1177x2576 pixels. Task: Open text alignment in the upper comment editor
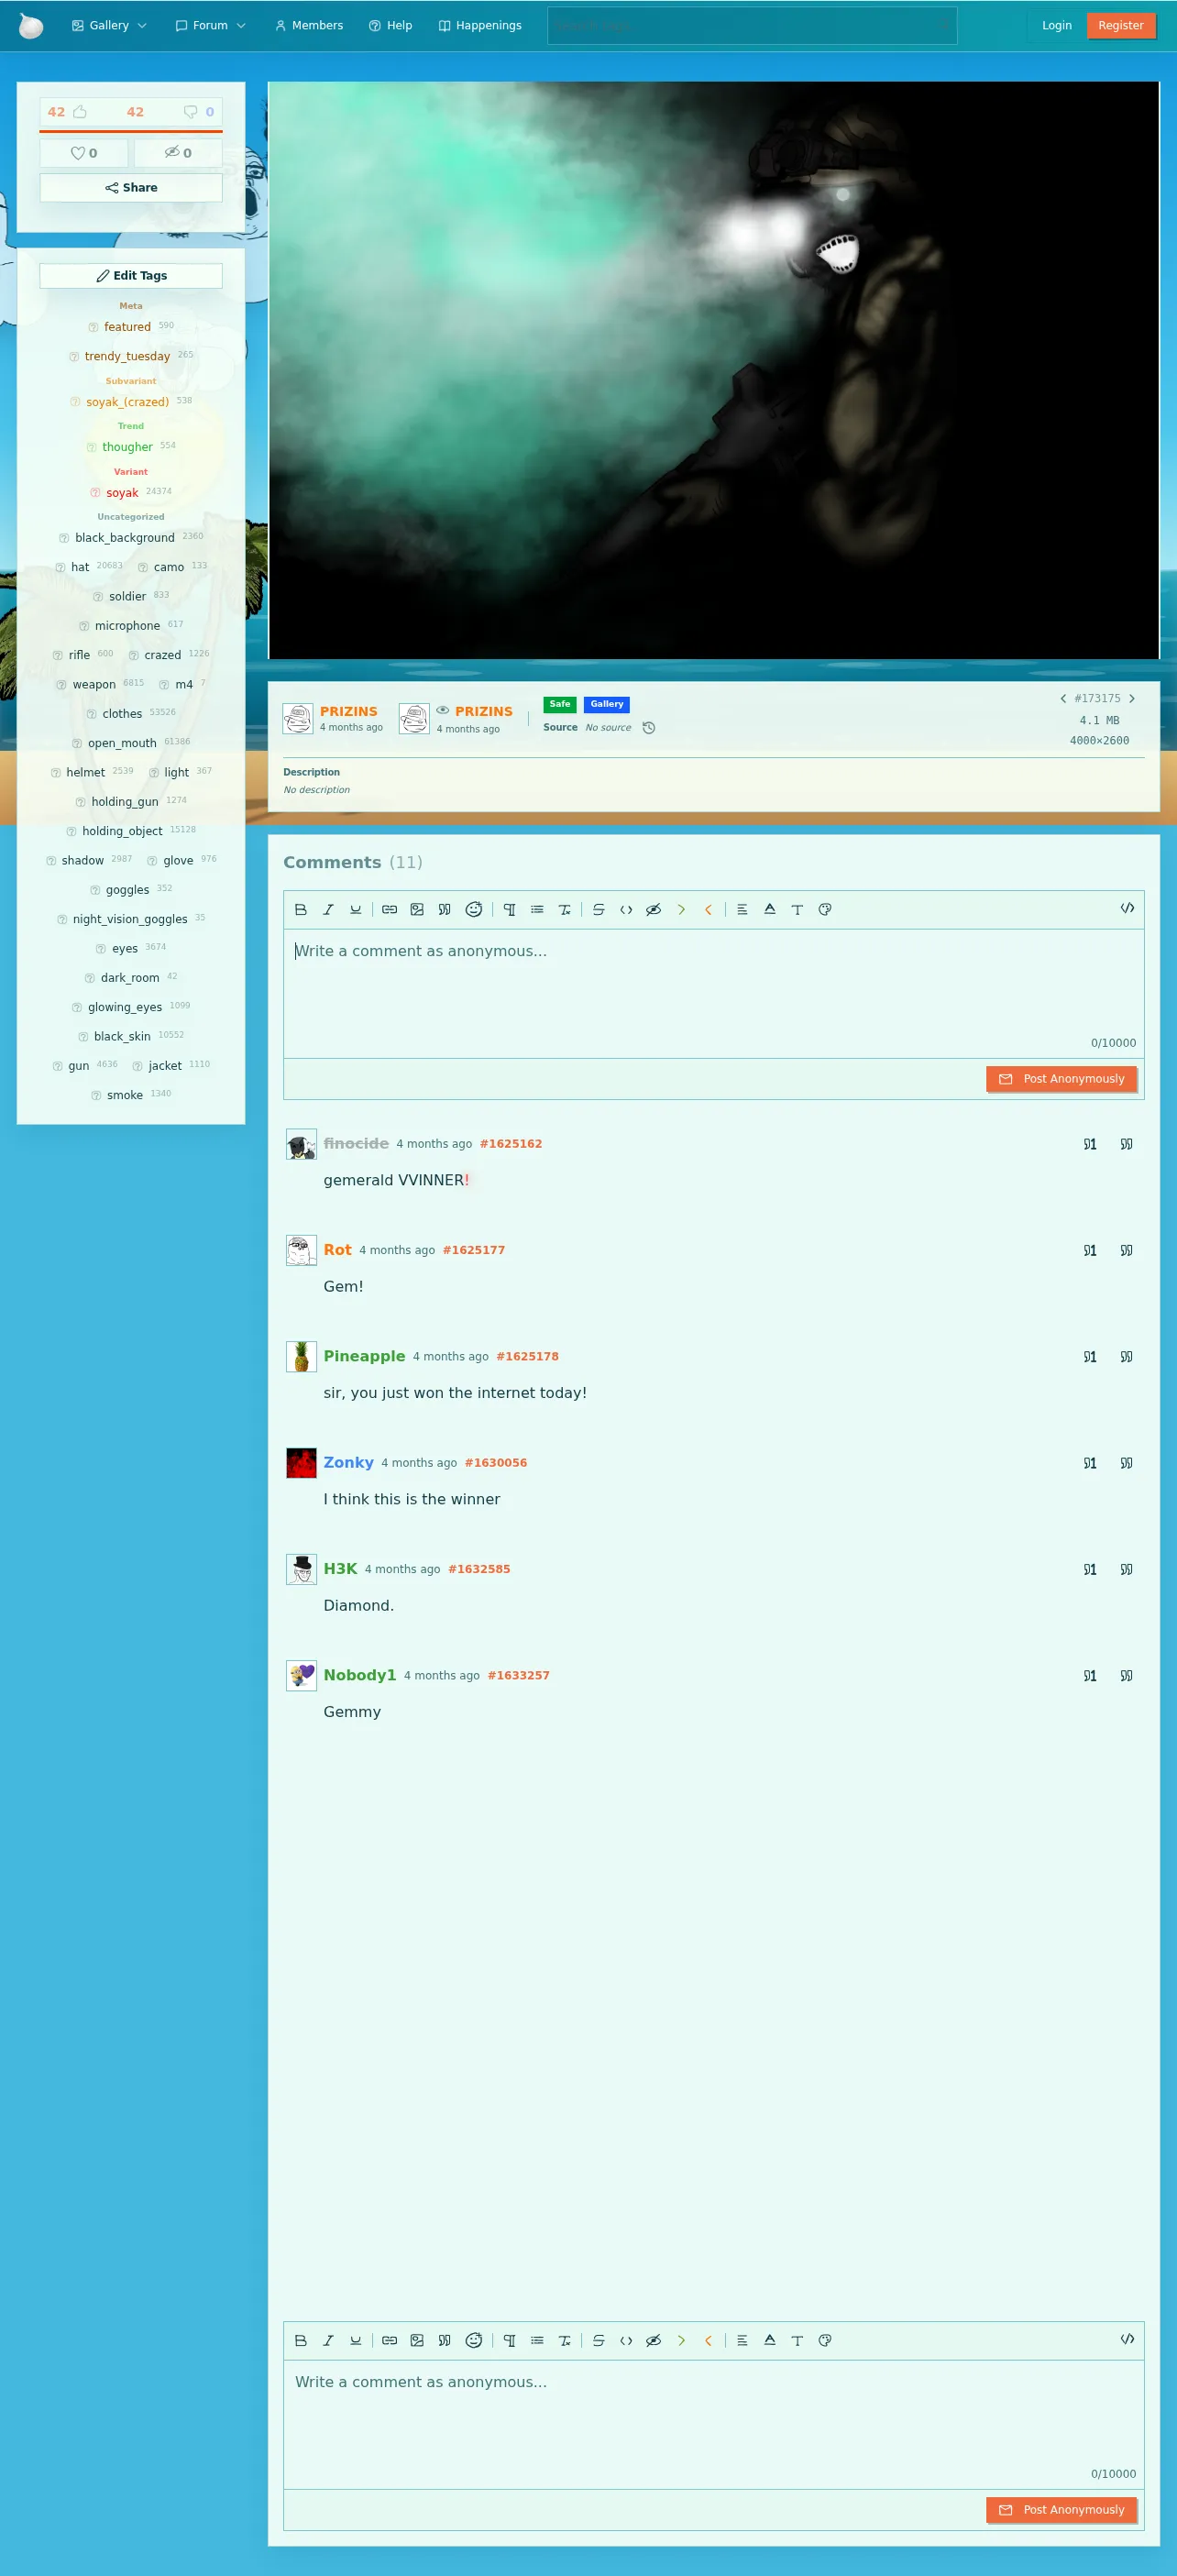point(742,910)
